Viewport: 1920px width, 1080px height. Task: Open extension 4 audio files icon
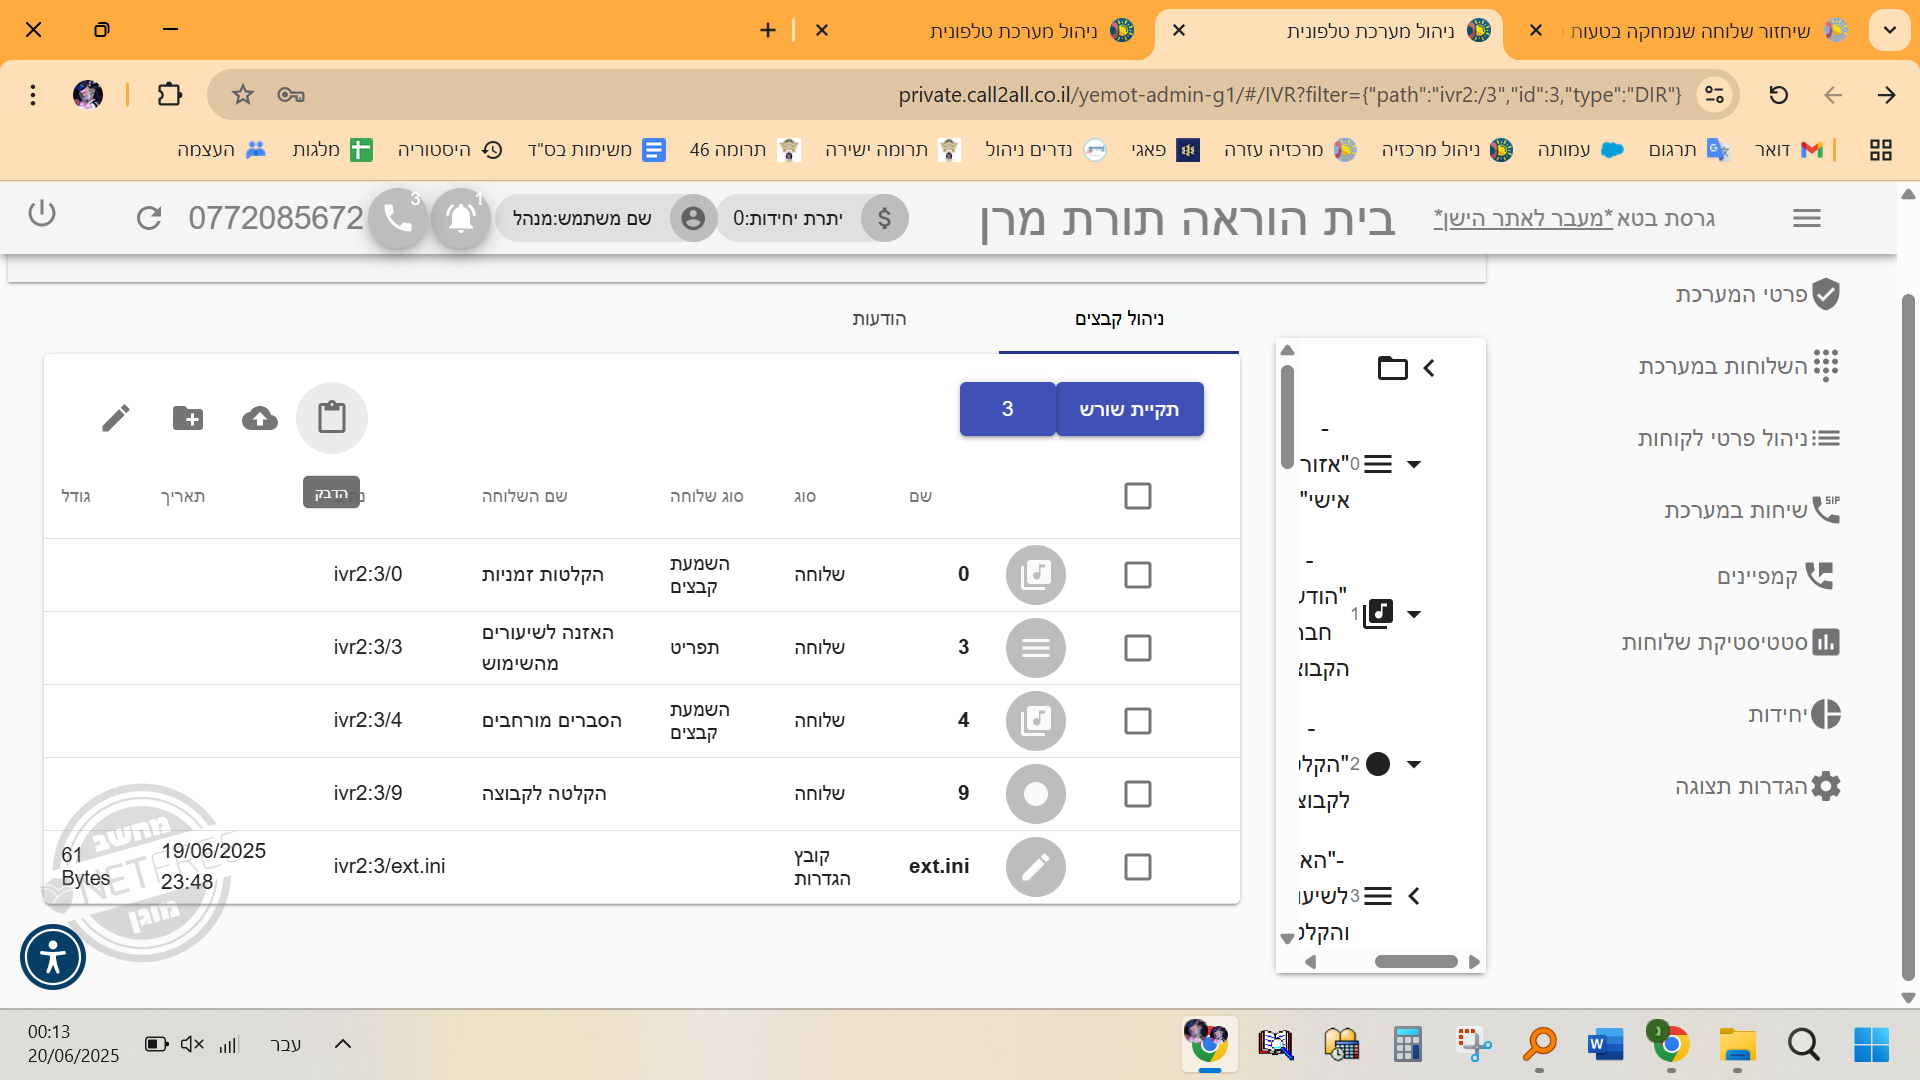(1035, 720)
